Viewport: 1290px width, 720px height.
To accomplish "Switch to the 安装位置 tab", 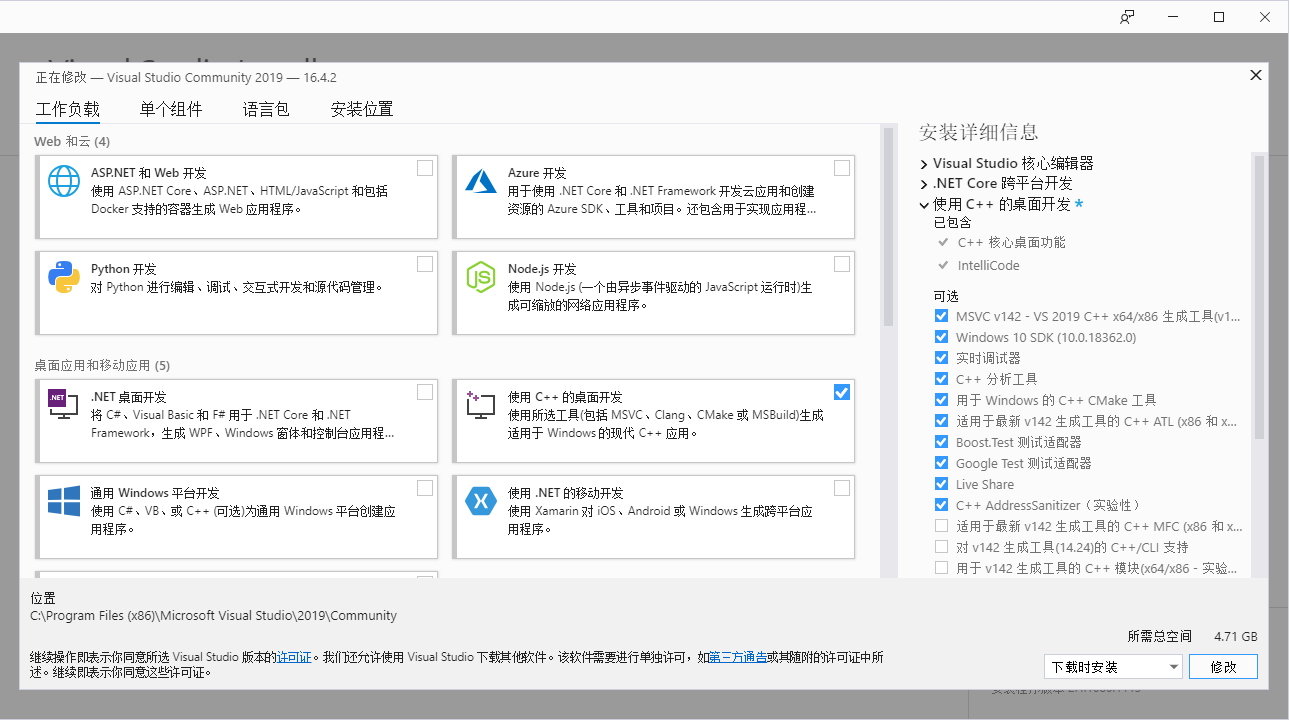I will 362,110.
